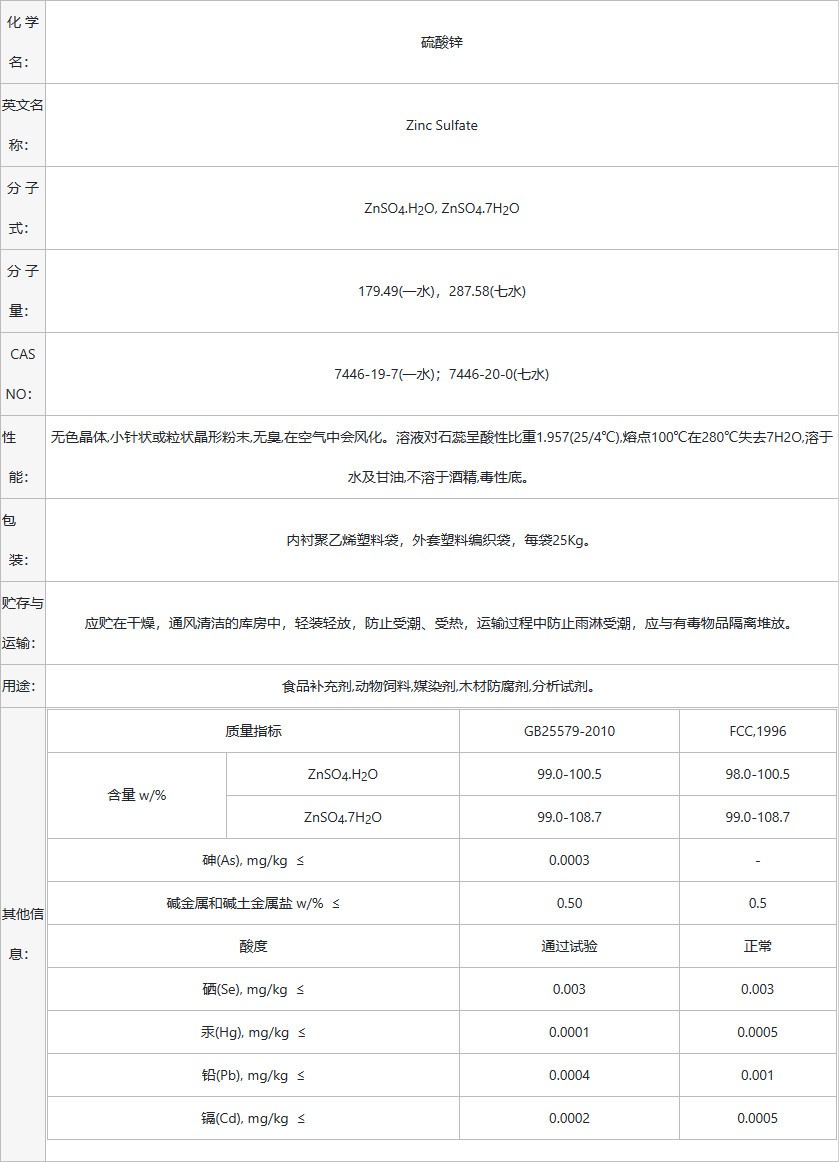Select the molecular weight '179.49(一水), 287.58(七水)'
Screen dimensions: 839x1162
coord(442,291)
